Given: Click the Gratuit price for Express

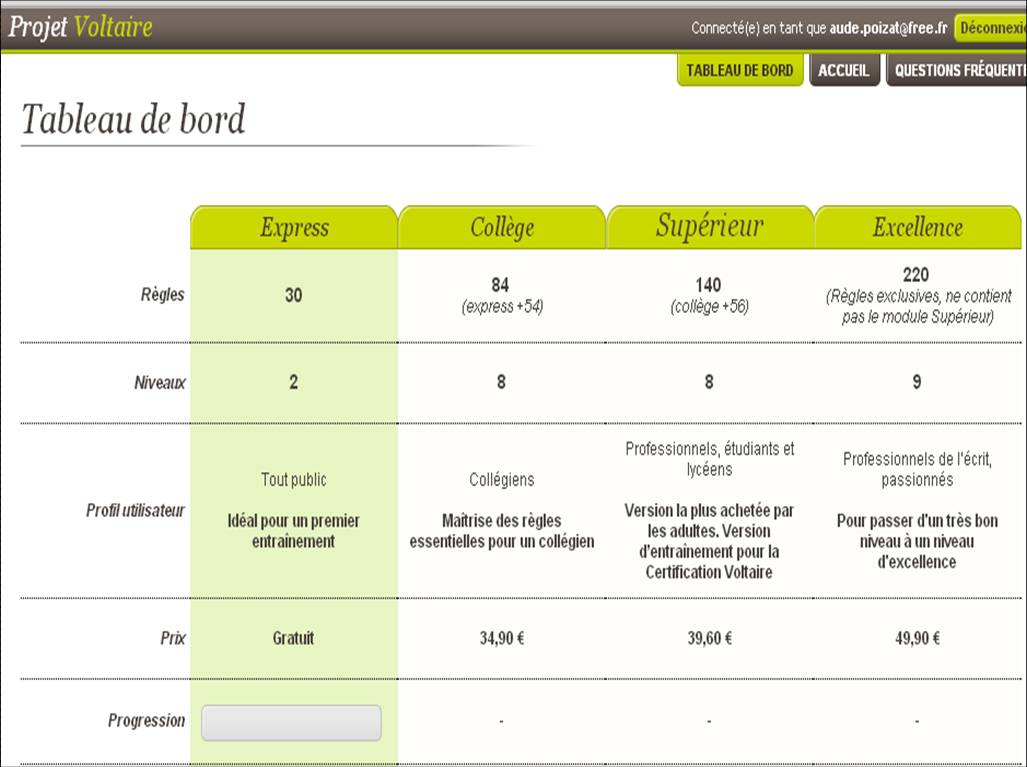Looking at the screenshot, I should [x=293, y=638].
